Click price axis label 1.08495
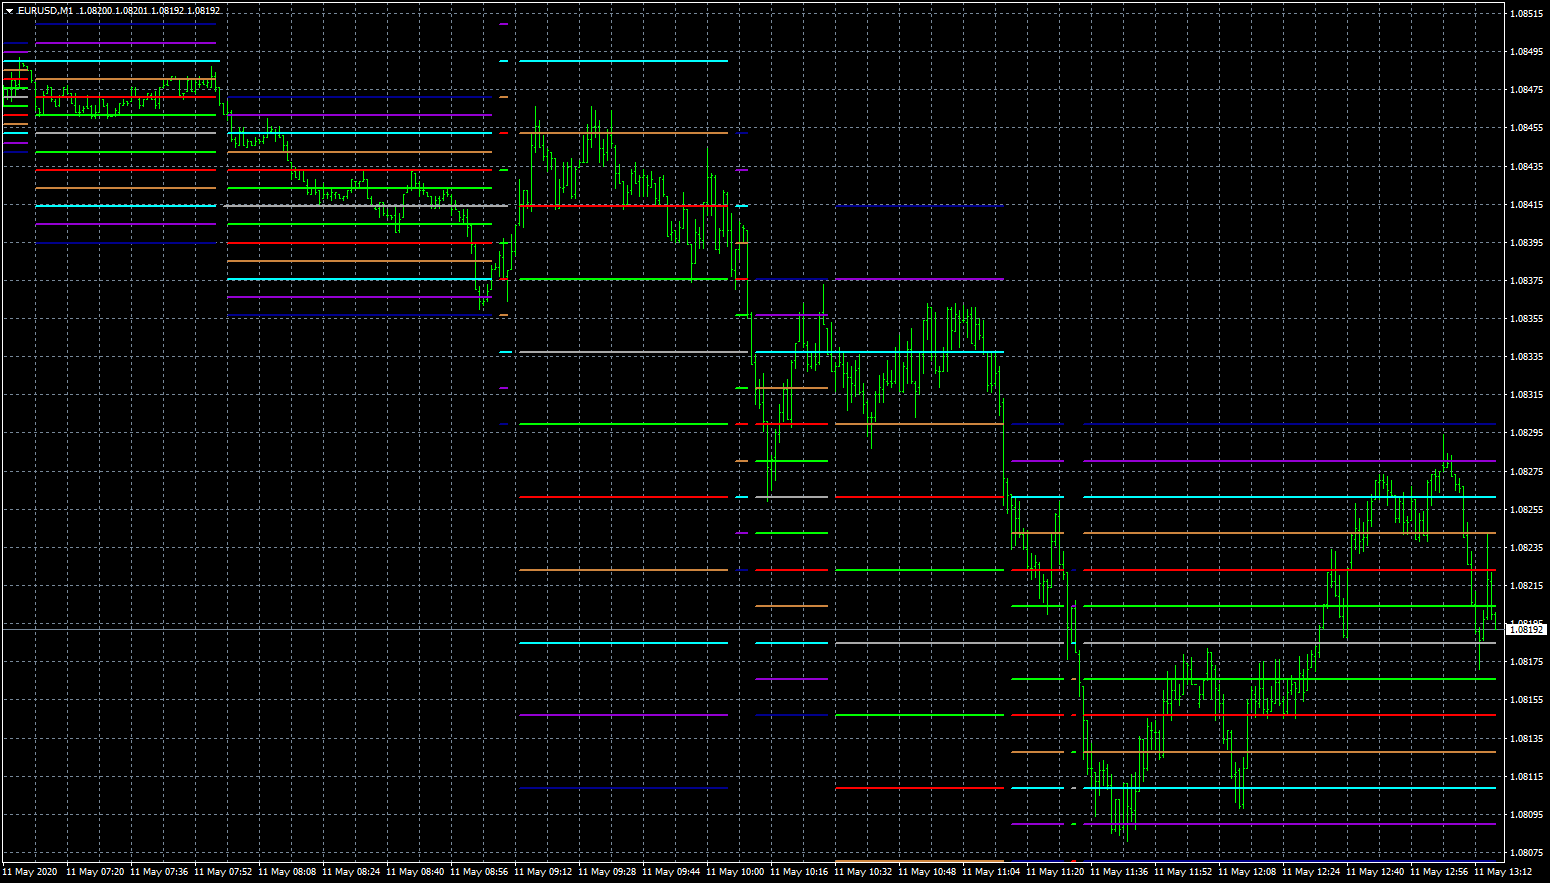The image size is (1550, 883). (1526, 52)
